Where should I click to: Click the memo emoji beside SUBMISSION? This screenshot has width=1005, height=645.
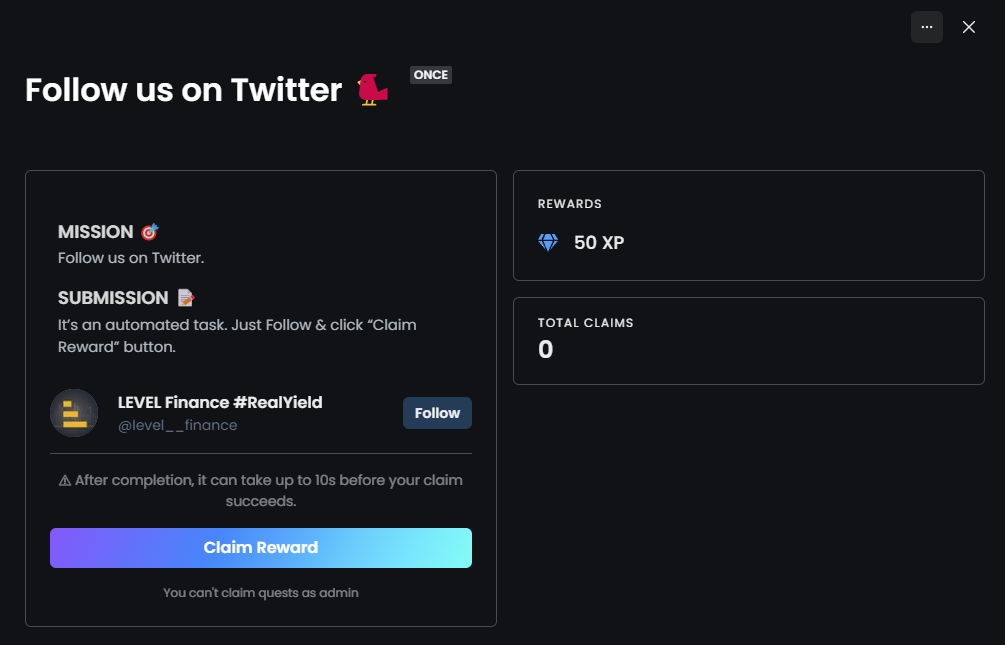coord(185,298)
